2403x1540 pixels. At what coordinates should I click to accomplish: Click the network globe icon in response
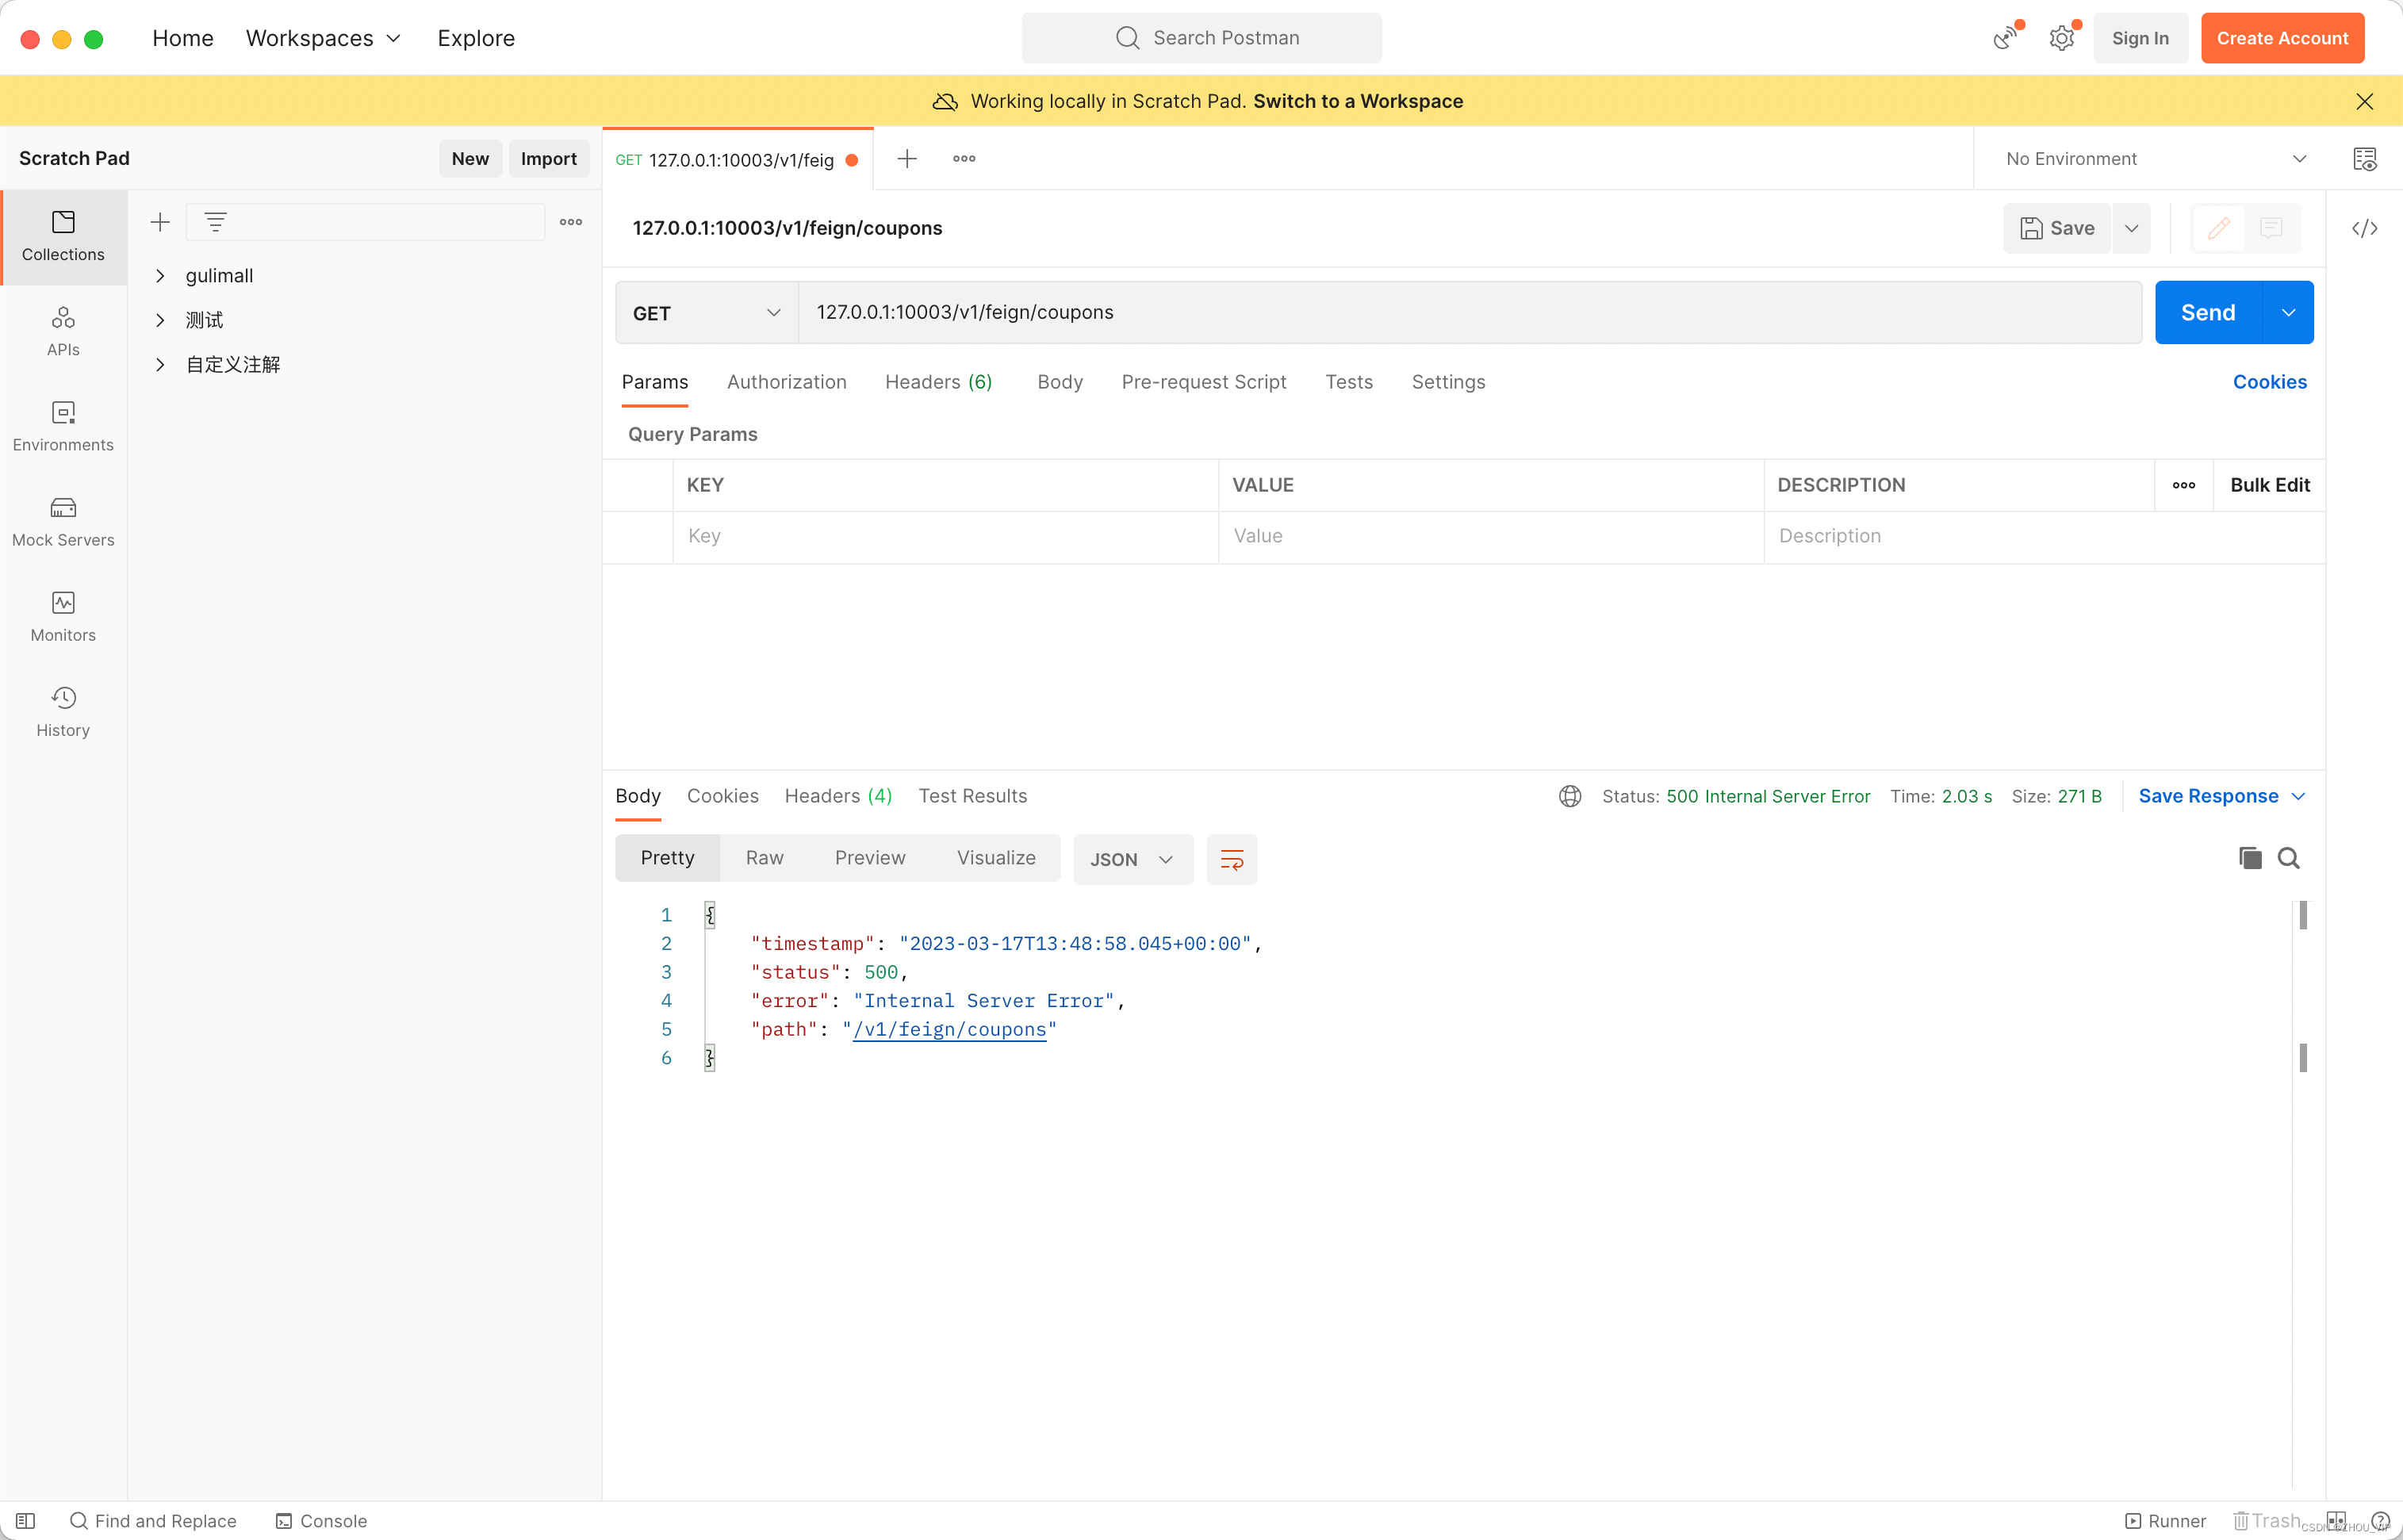(x=1570, y=796)
